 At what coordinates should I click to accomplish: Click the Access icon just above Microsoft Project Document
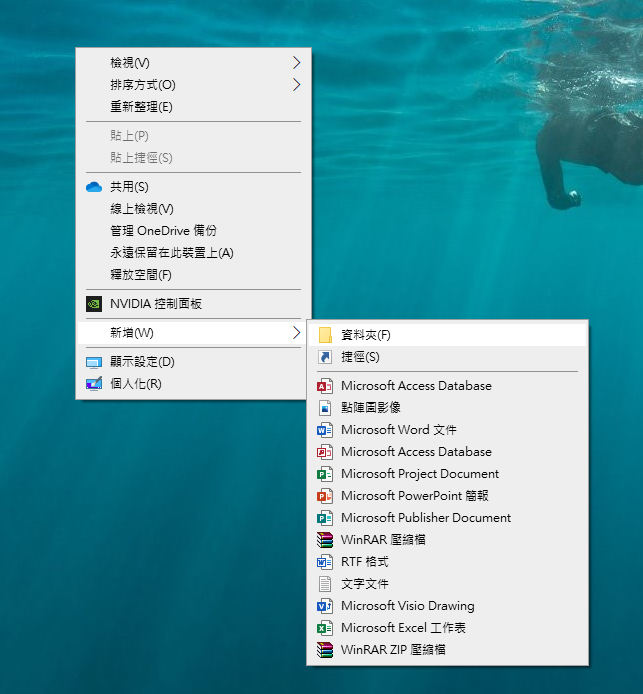coord(325,452)
